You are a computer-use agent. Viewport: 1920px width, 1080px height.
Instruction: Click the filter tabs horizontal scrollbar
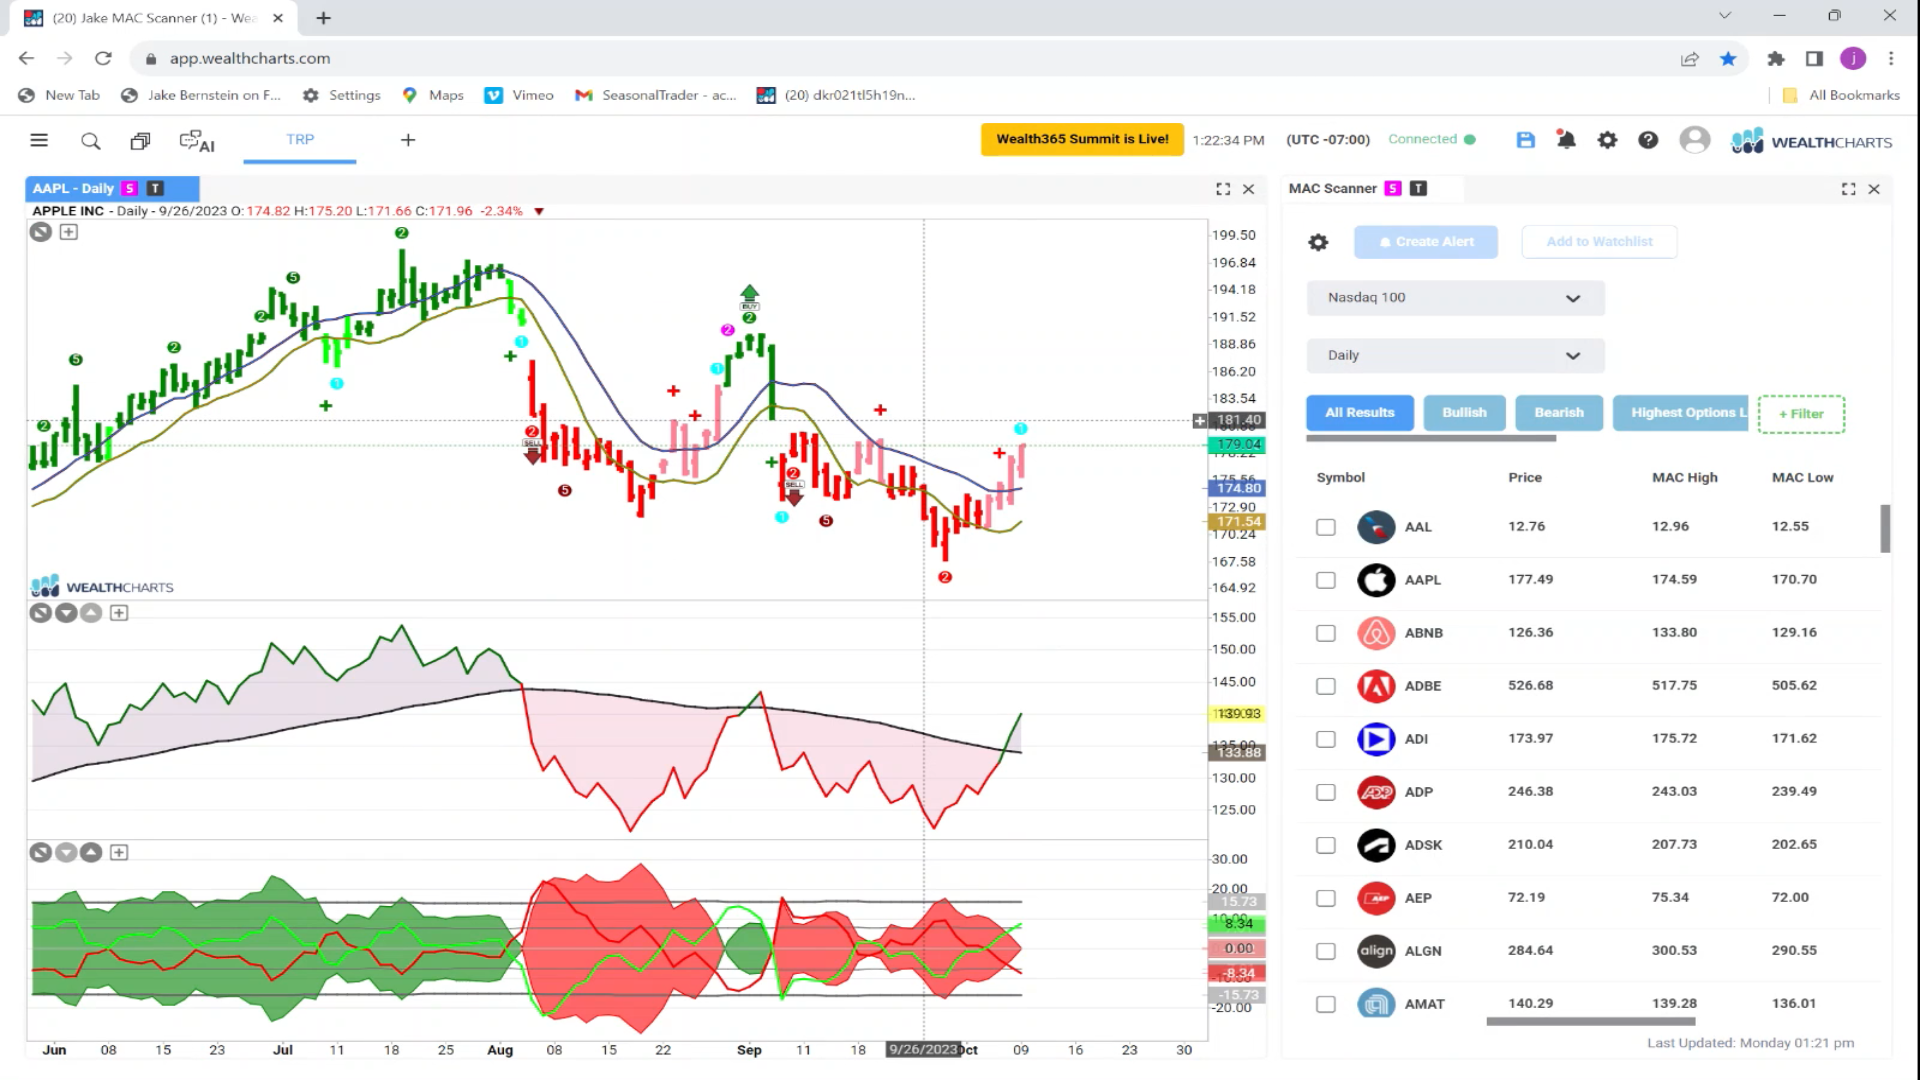pos(1431,438)
